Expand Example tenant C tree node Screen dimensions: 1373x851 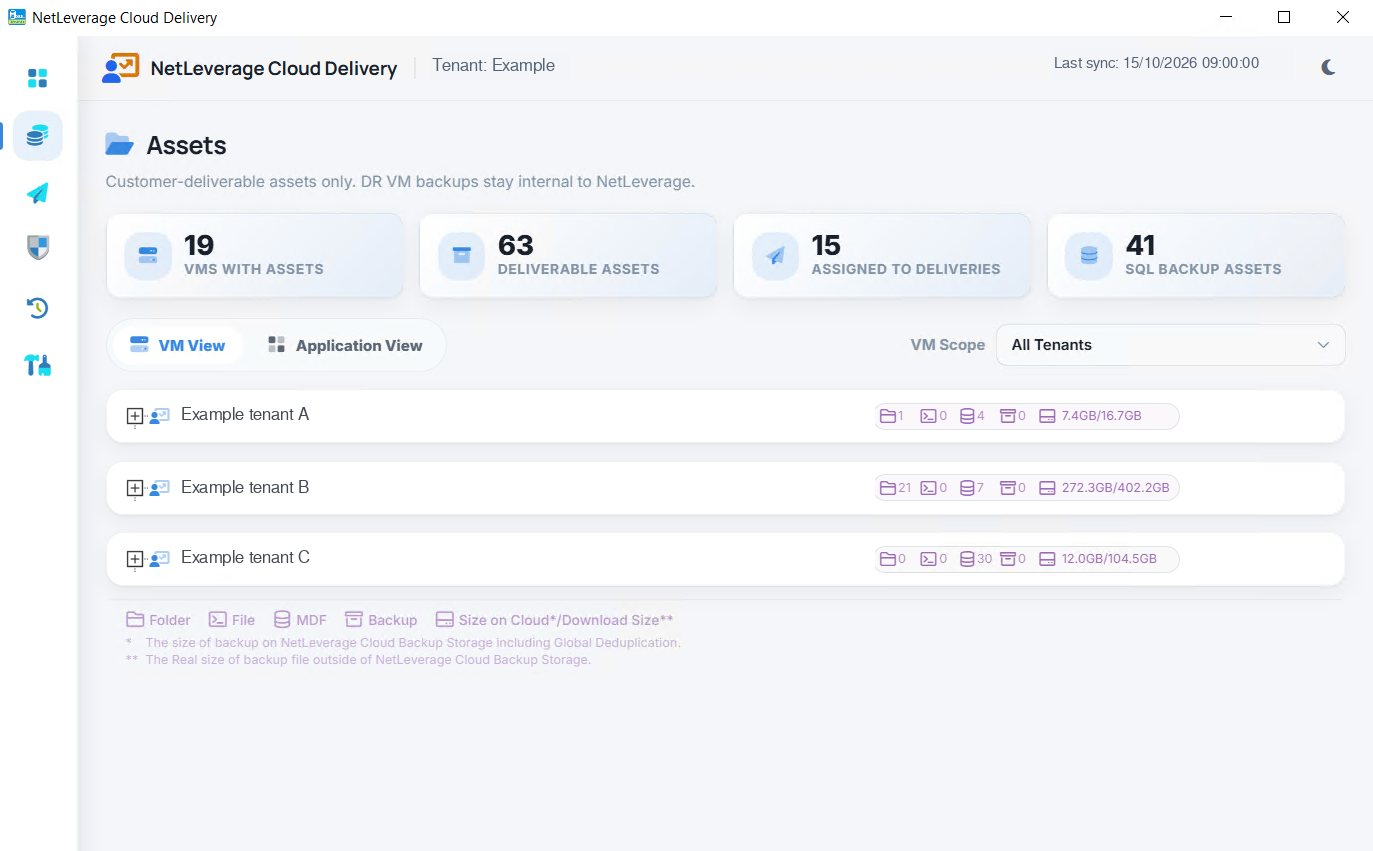tap(135, 559)
